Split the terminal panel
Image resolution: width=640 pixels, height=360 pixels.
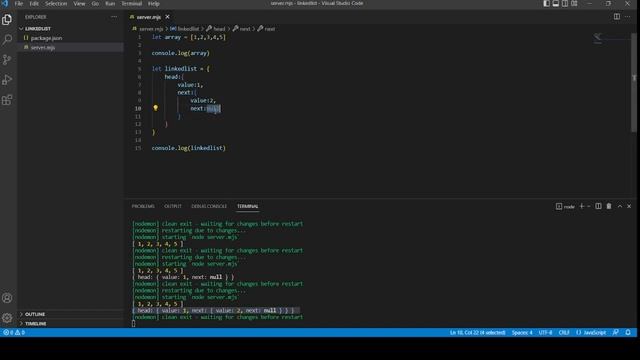(598, 206)
